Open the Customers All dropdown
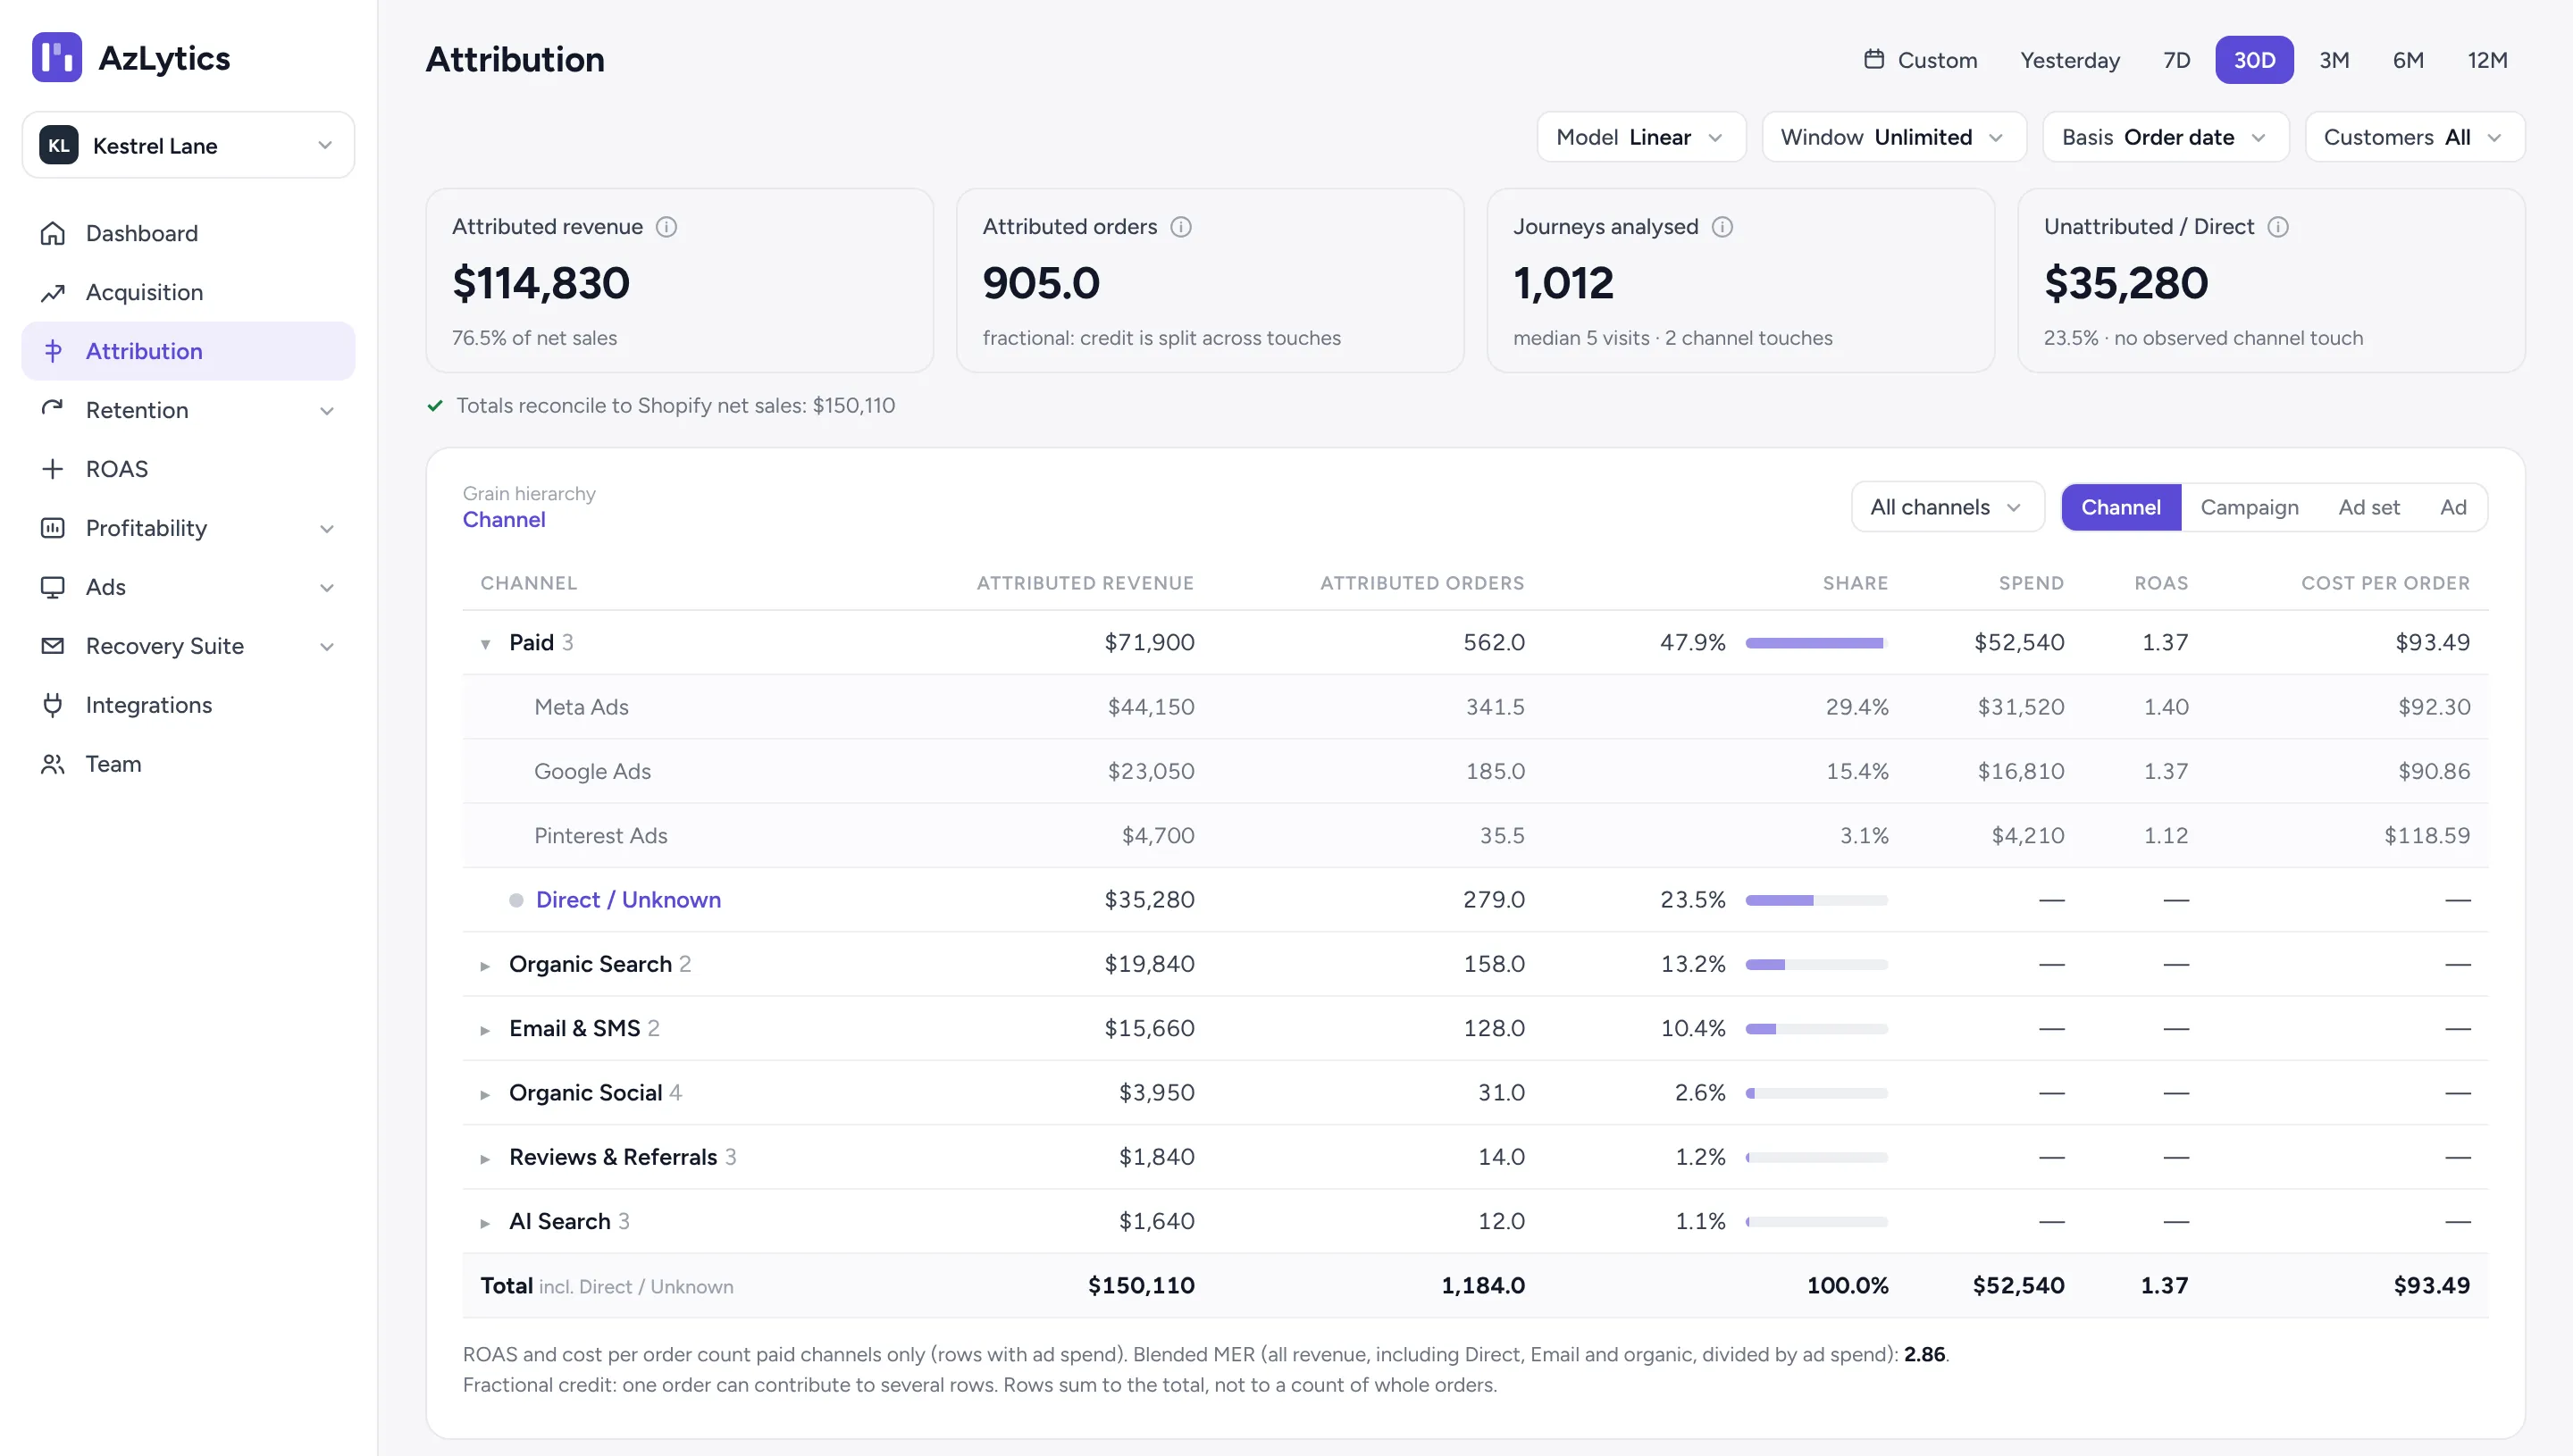The width and height of the screenshot is (2573, 1456). (x=2414, y=137)
